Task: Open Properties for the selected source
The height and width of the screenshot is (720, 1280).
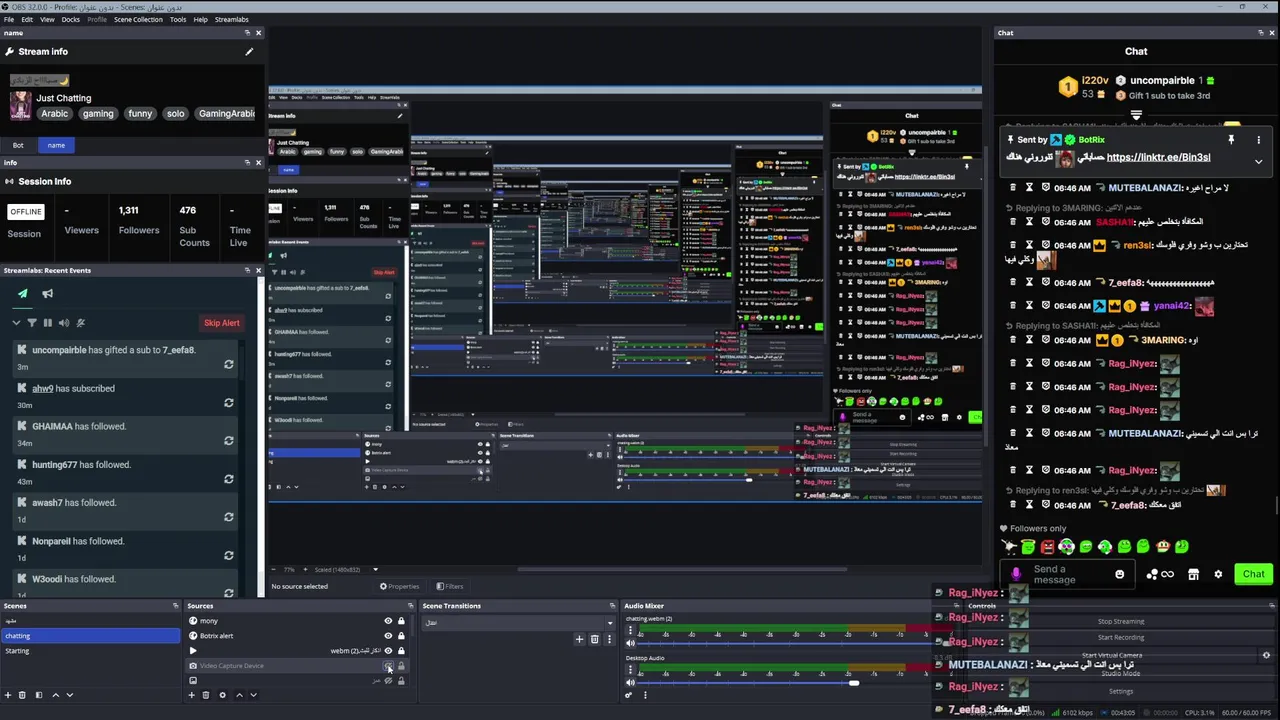Action: point(399,587)
